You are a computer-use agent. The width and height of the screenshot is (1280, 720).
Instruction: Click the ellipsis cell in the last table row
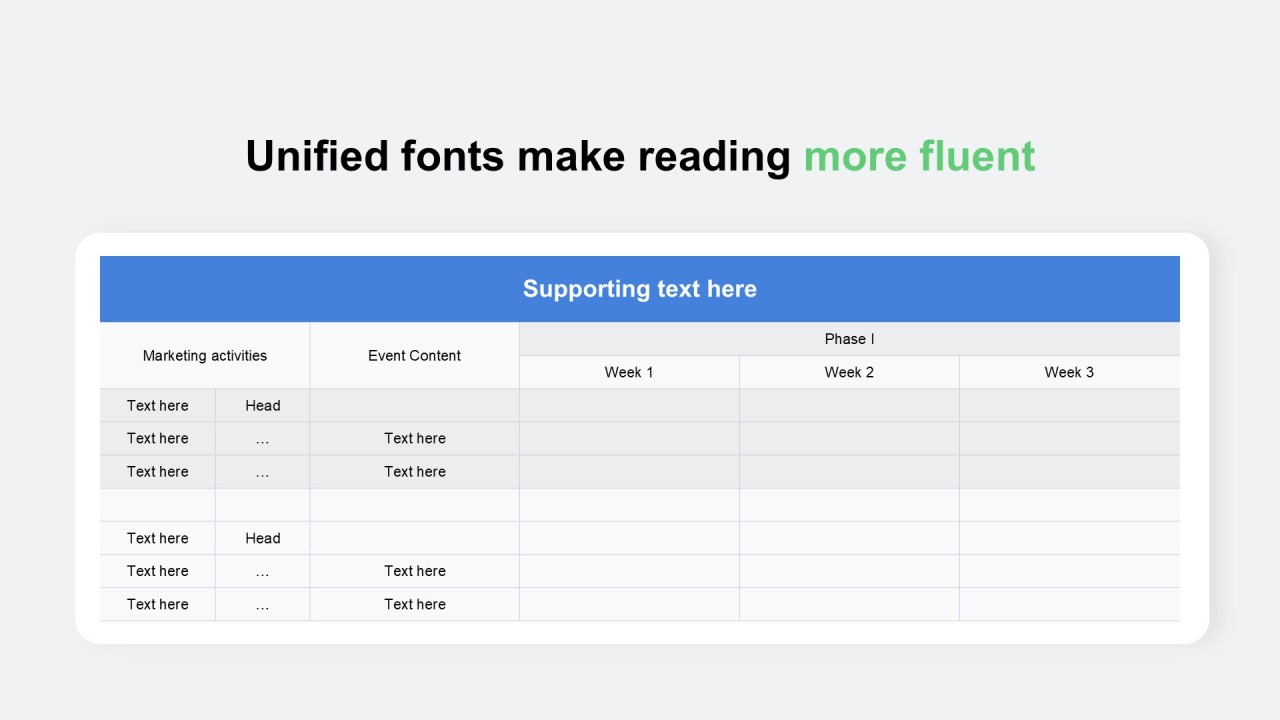coord(263,604)
